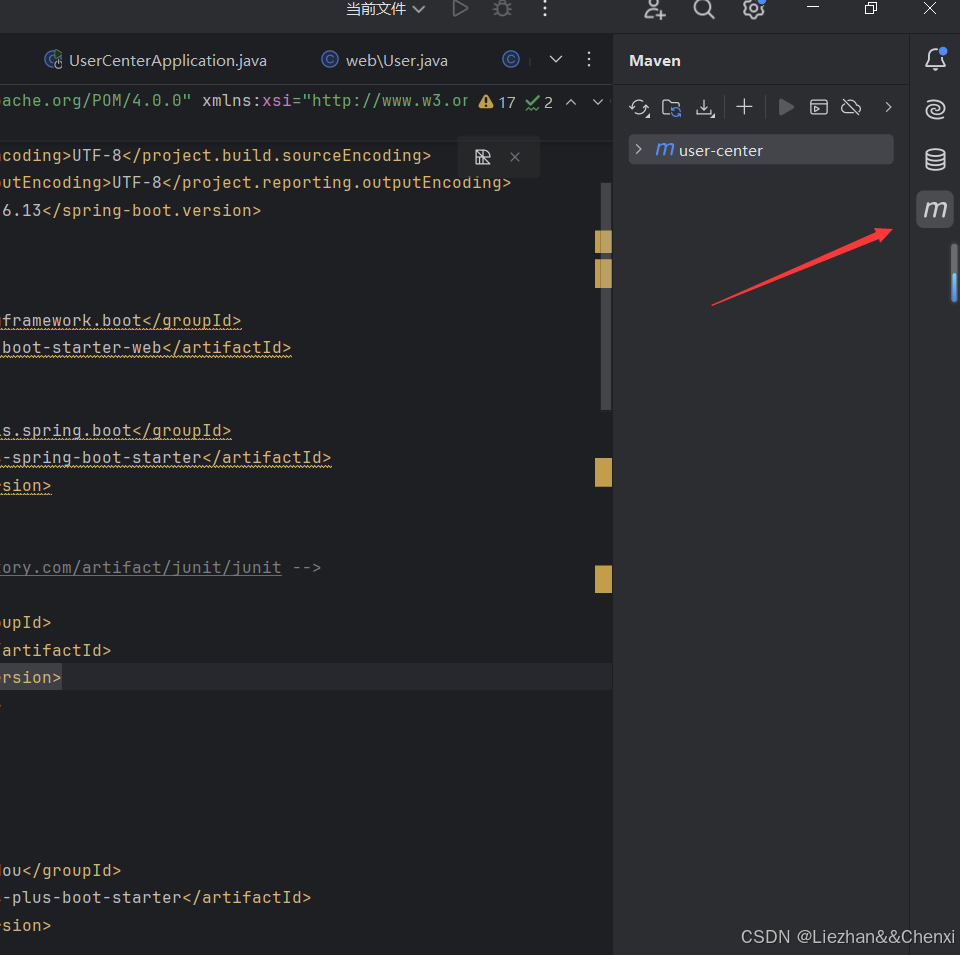Go to next highlighted problem
Viewport: 960px width, 955px height.
tap(598, 102)
